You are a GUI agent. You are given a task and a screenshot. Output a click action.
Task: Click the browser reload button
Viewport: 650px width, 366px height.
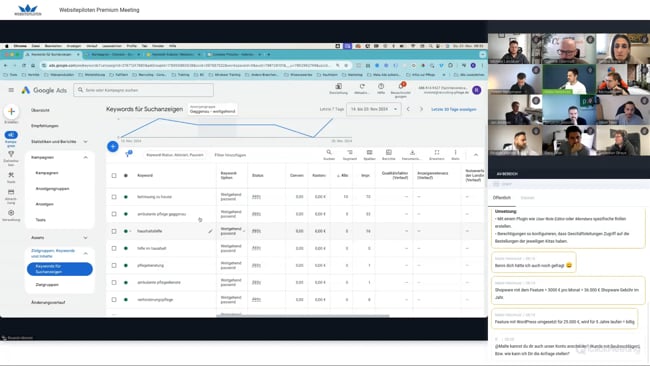point(24,65)
